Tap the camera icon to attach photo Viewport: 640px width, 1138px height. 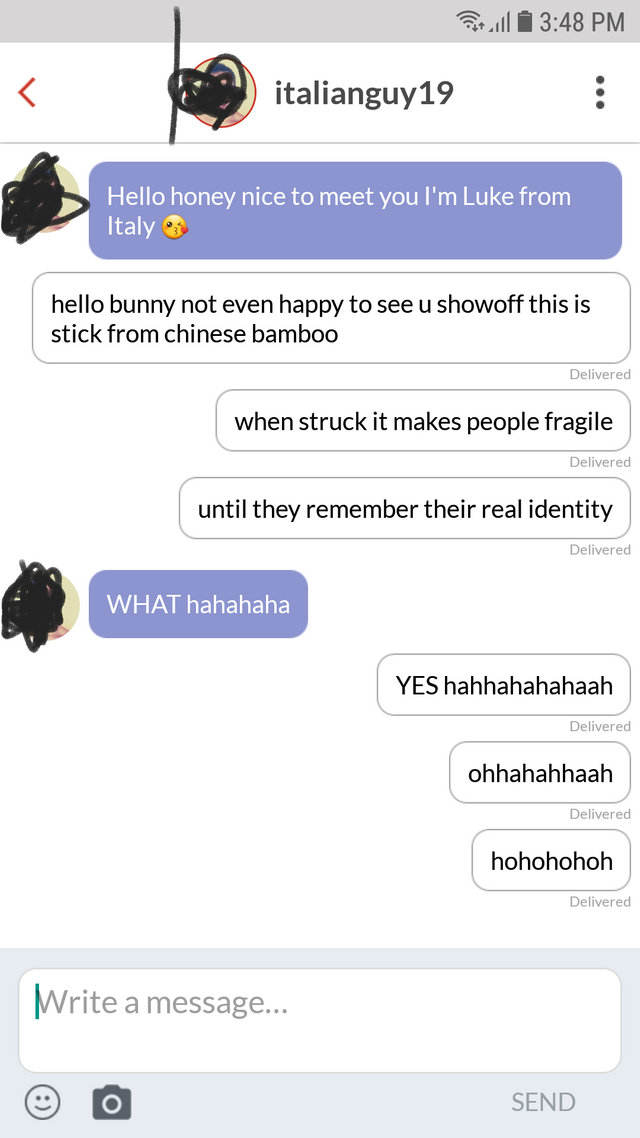pos(112,1102)
